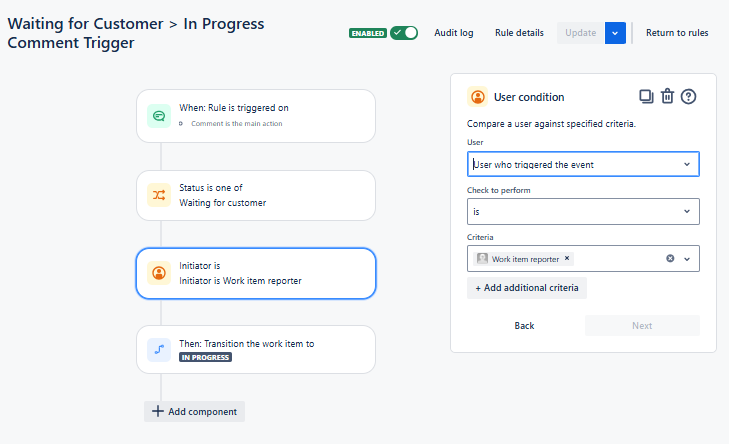The image size is (729, 444).
Task: Delete the User condition via trash icon
Action: click(667, 96)
